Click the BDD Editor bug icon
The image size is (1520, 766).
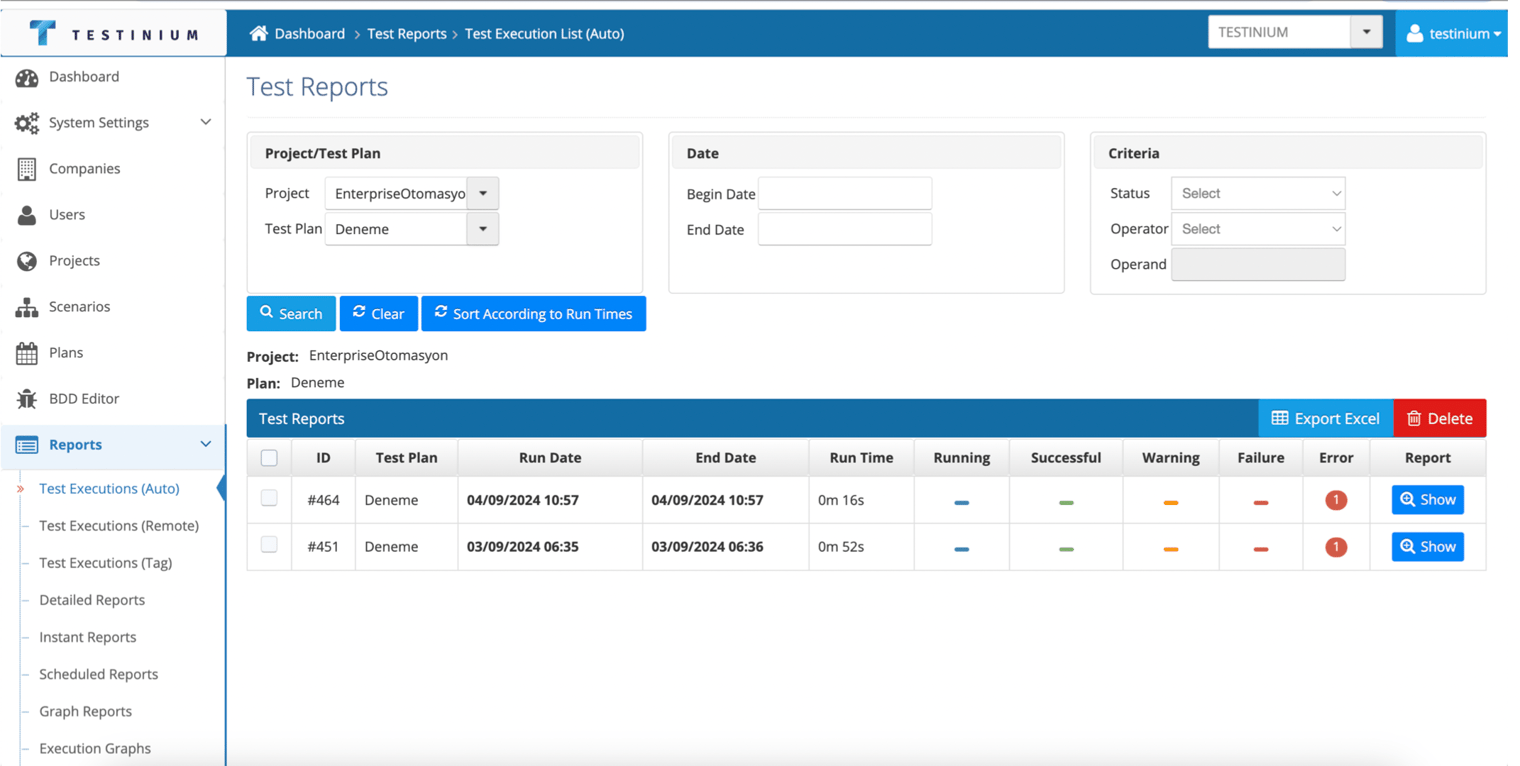27,399
